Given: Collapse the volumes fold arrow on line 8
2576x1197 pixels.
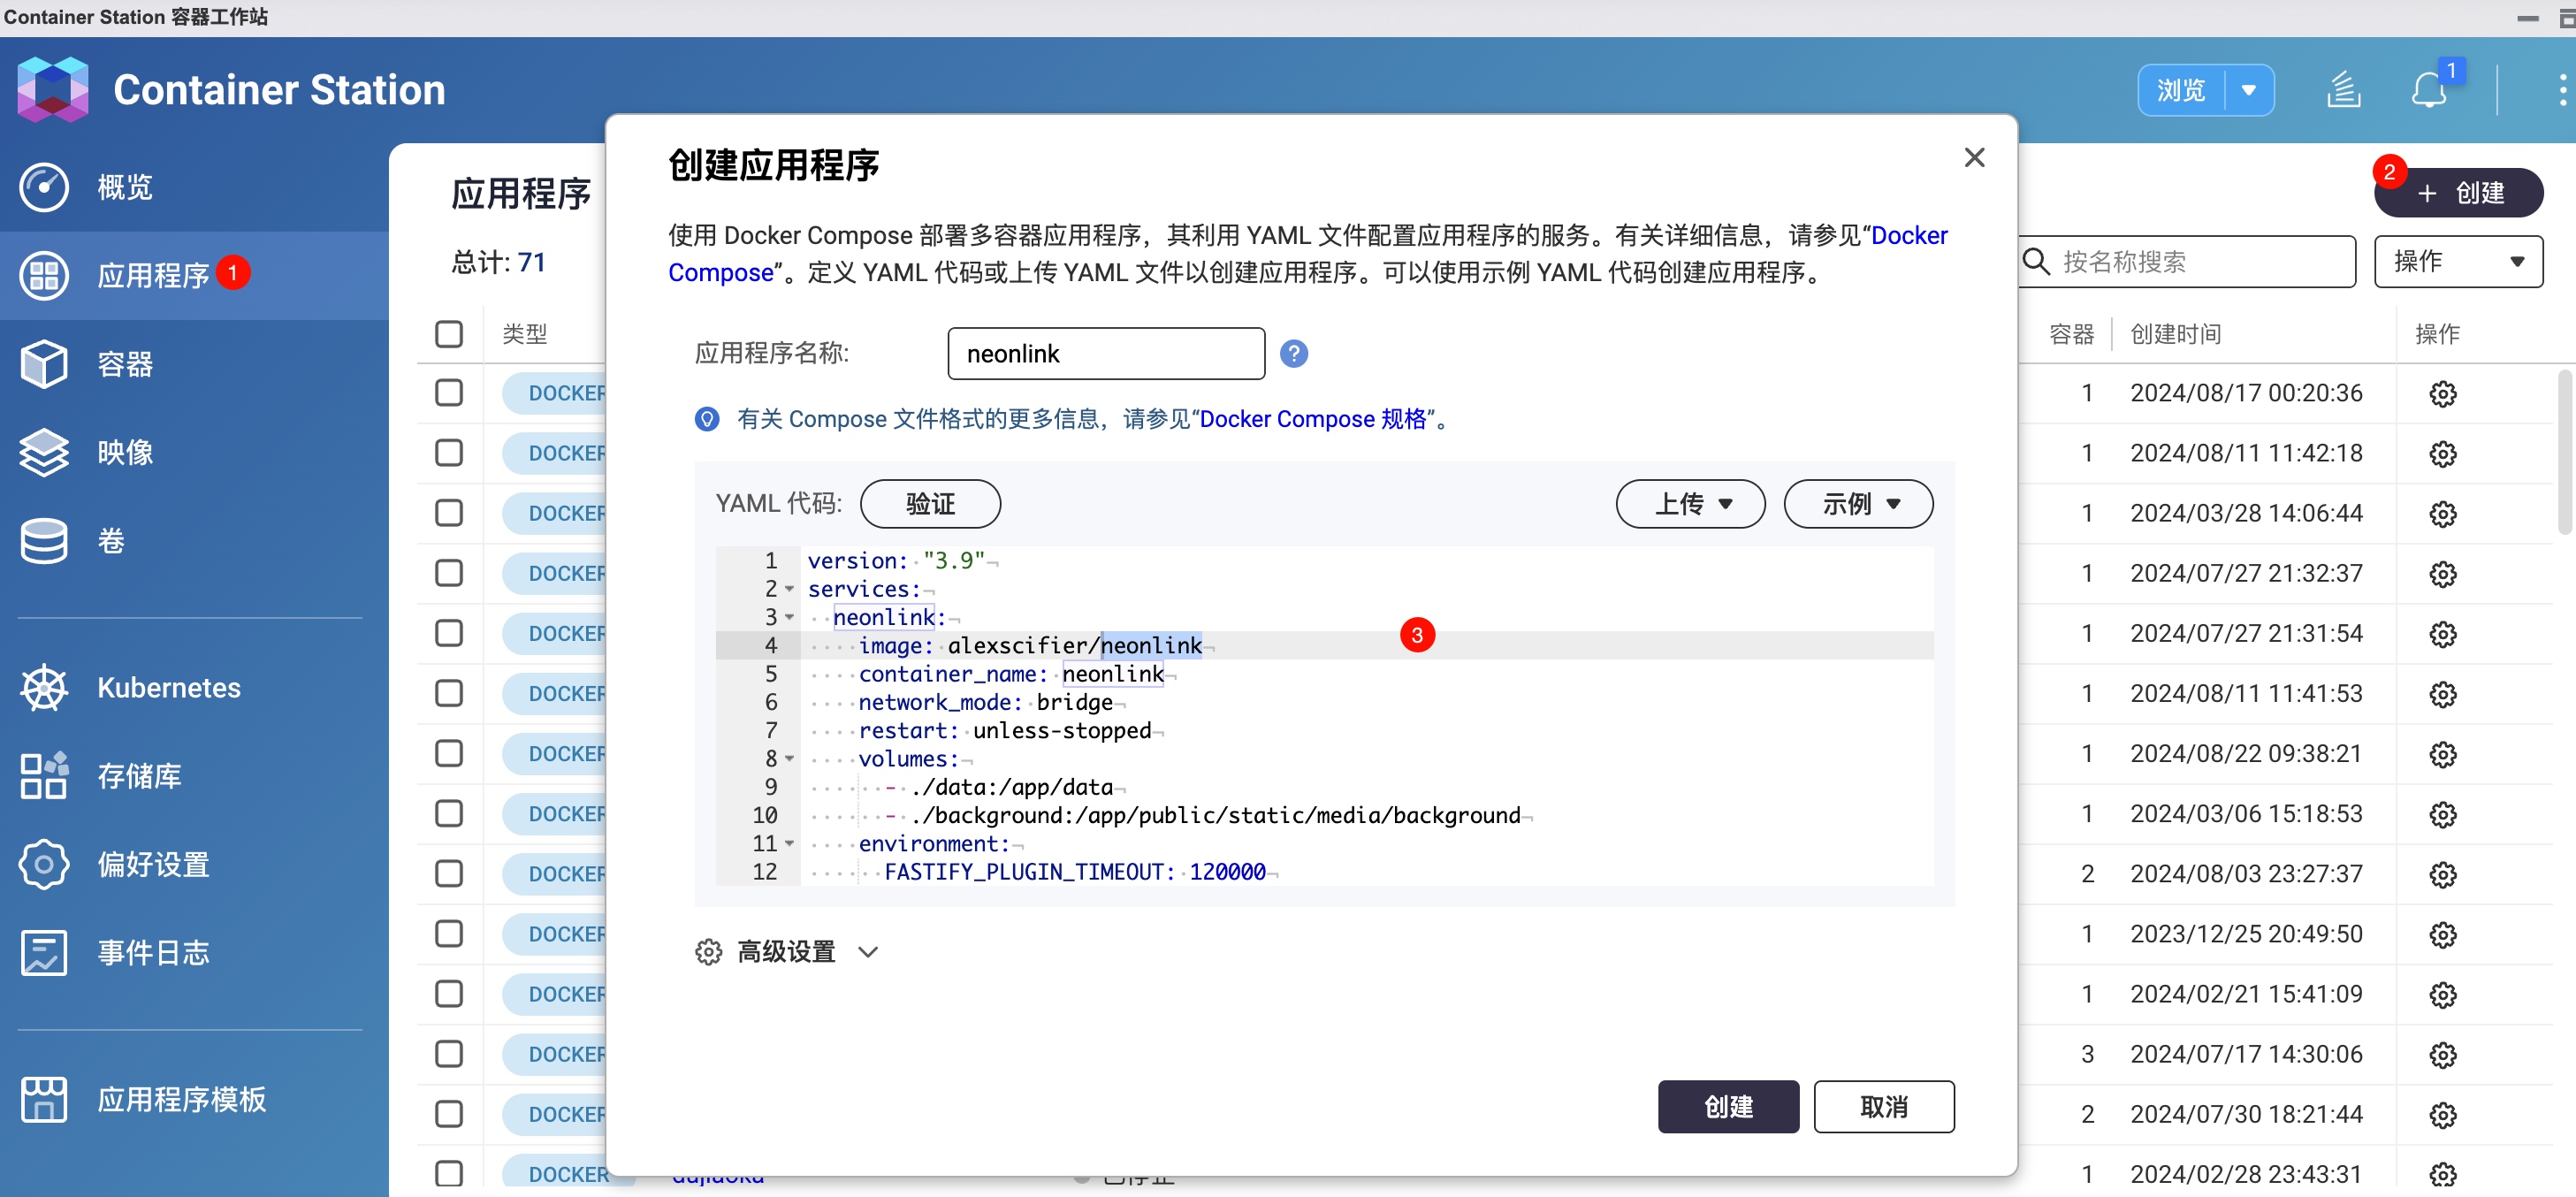Looking at the screenshot, I should pos(789,759).
